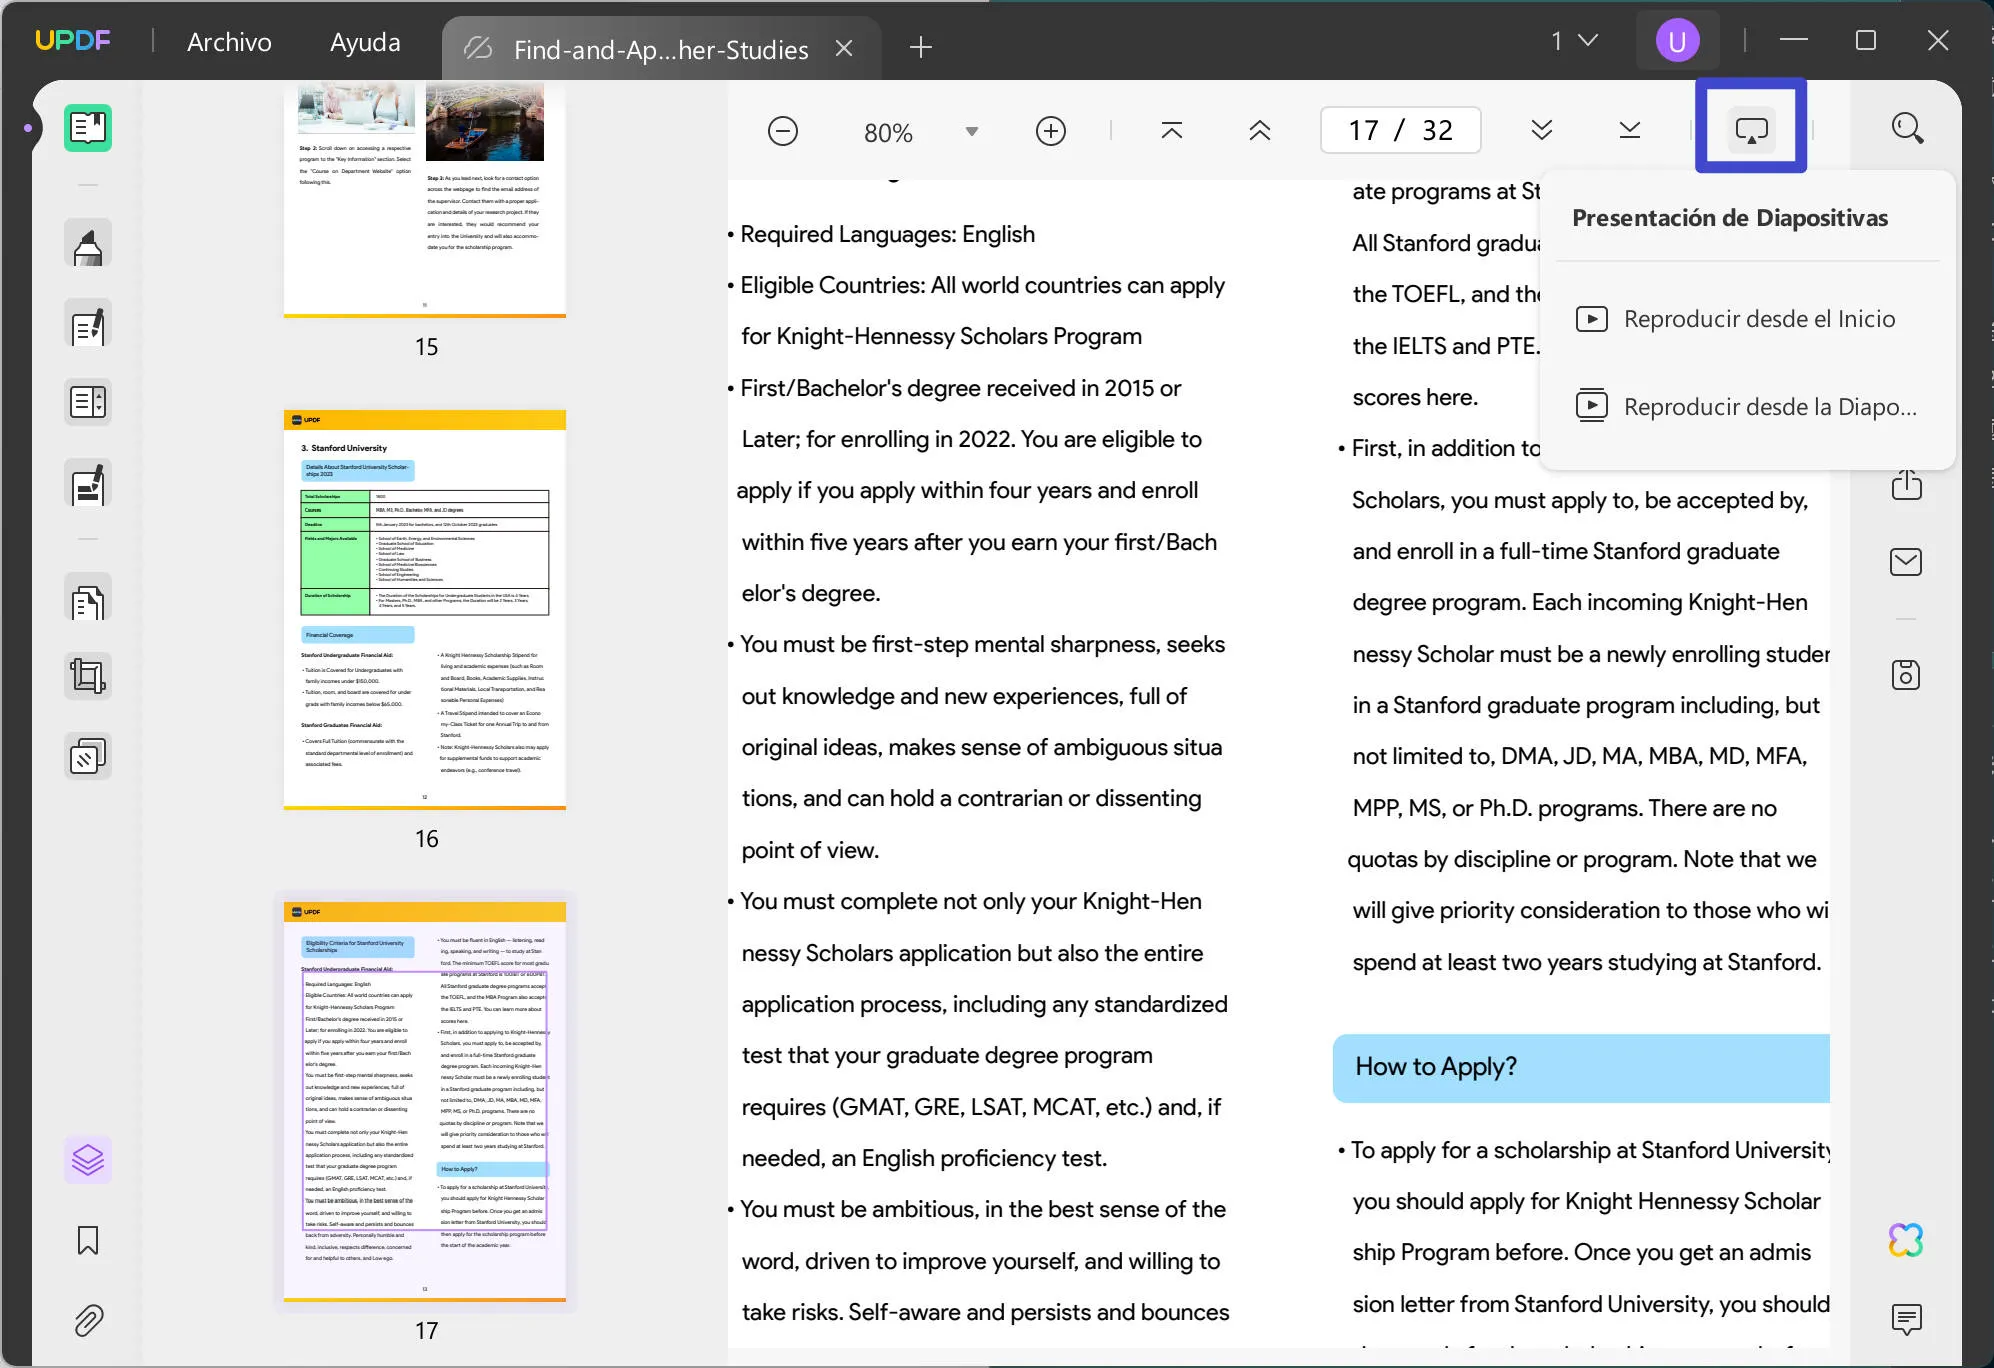The height and width of the screenshot is (1368, 1994).
Task: Select page 17 thumbnail
Action: (x=425, y=1102)
